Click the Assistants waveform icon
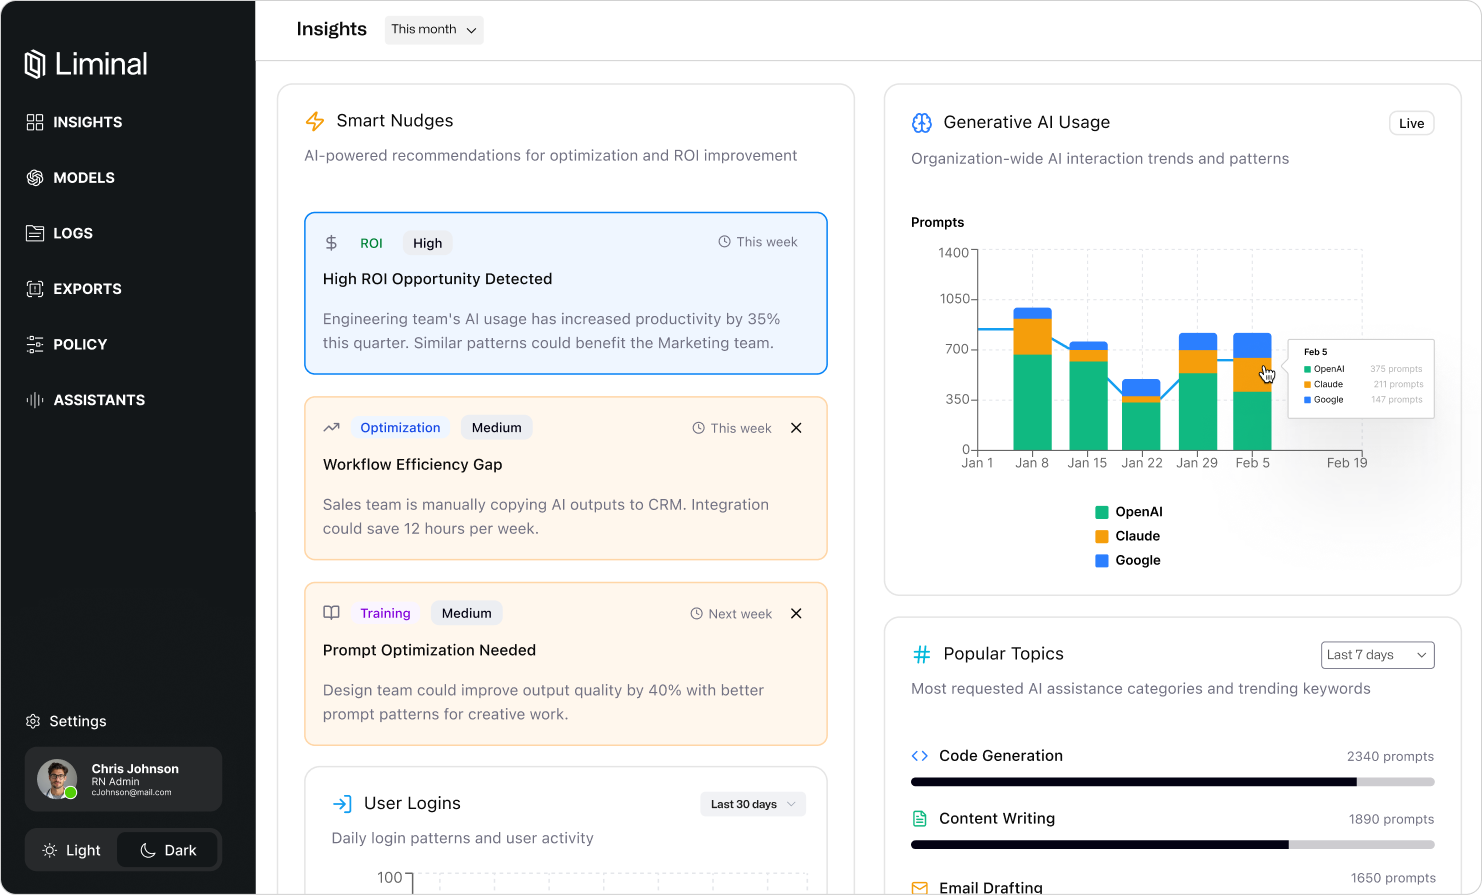 coord(35,400)
